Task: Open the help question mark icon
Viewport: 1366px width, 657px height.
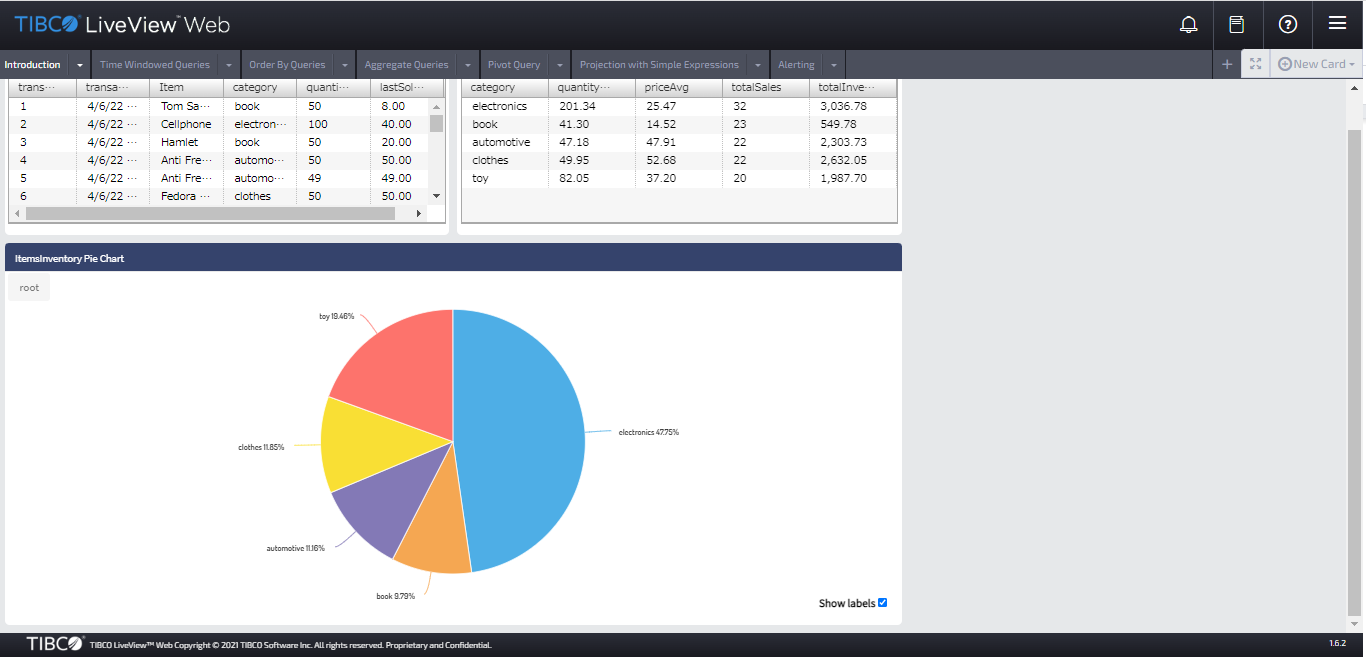Action: (x=1288, y=25)
